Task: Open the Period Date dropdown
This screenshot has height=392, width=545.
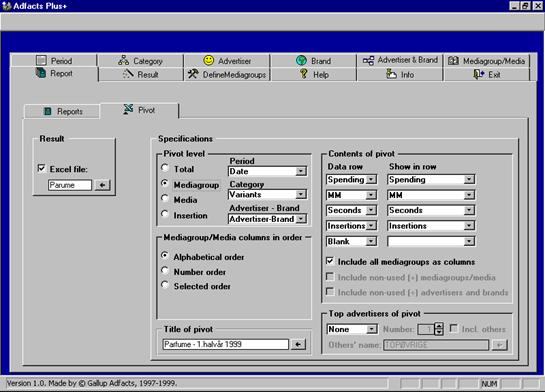Action: coord(301,171)
